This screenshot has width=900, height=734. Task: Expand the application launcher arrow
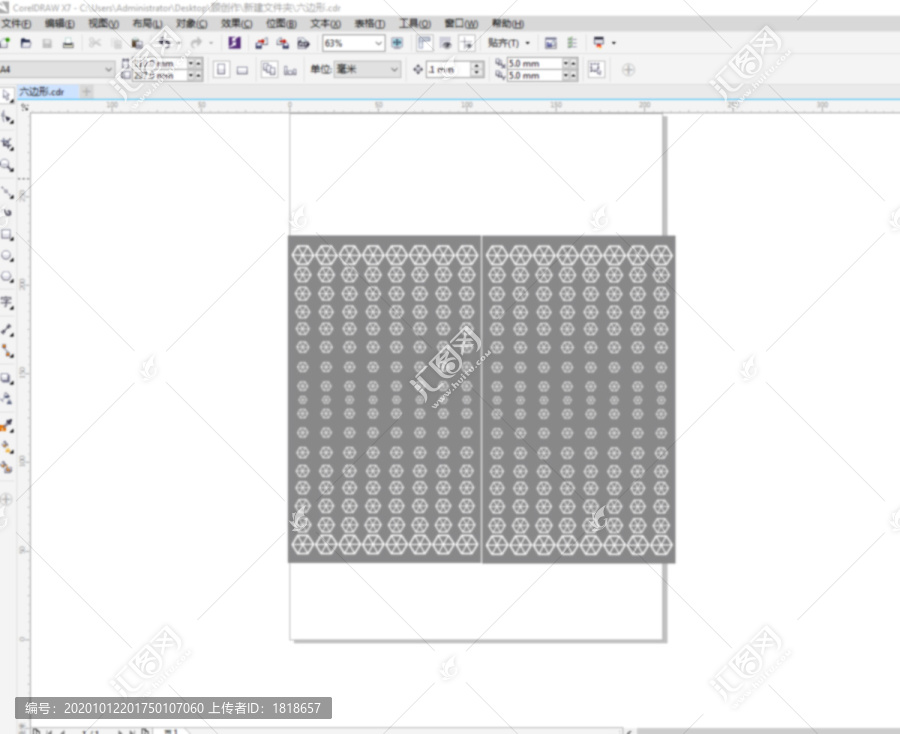(614, 43)
